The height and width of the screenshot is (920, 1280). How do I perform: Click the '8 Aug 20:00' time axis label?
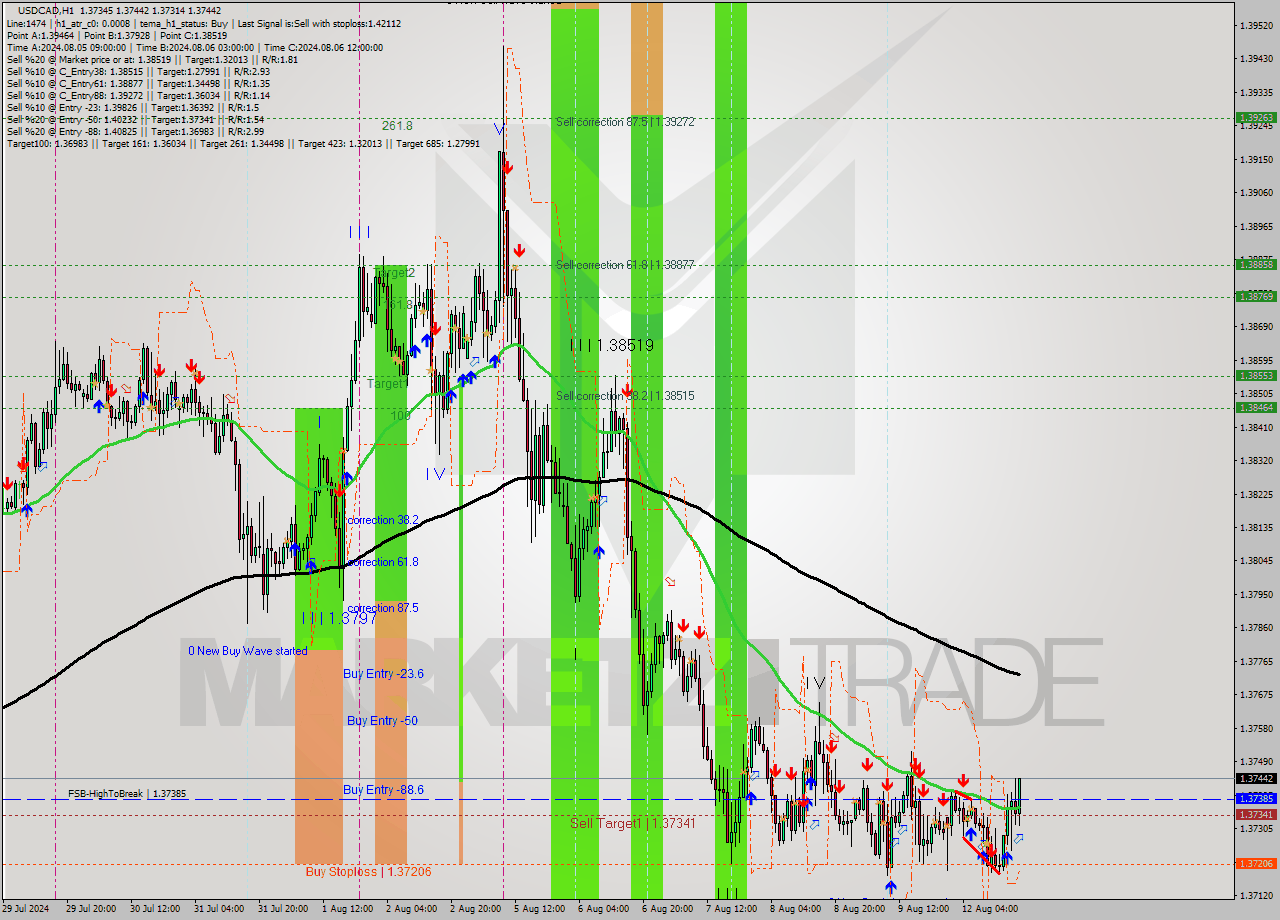859,909
